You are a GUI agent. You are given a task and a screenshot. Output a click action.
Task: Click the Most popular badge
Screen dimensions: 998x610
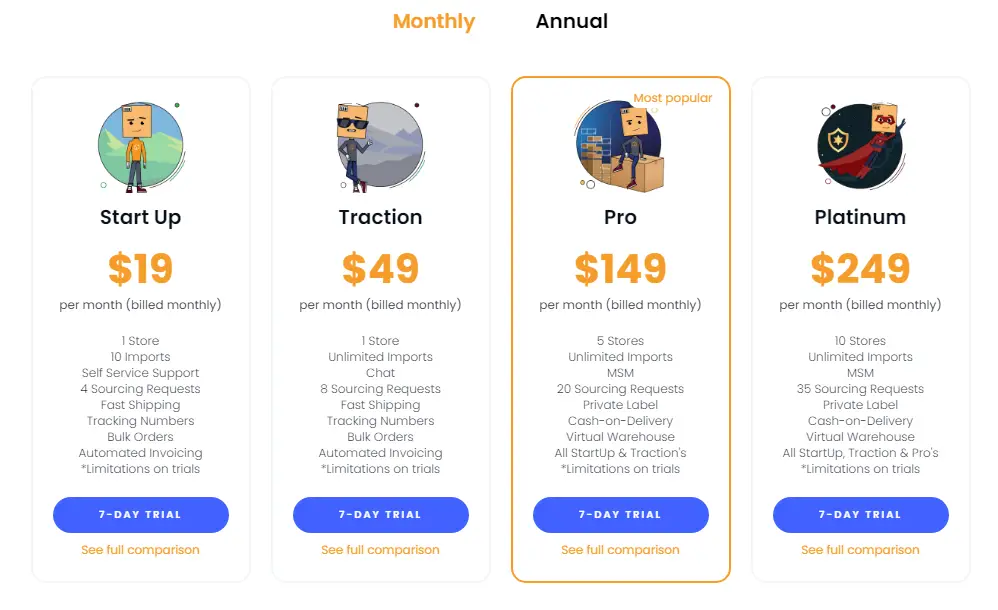[x=673, y=98]
